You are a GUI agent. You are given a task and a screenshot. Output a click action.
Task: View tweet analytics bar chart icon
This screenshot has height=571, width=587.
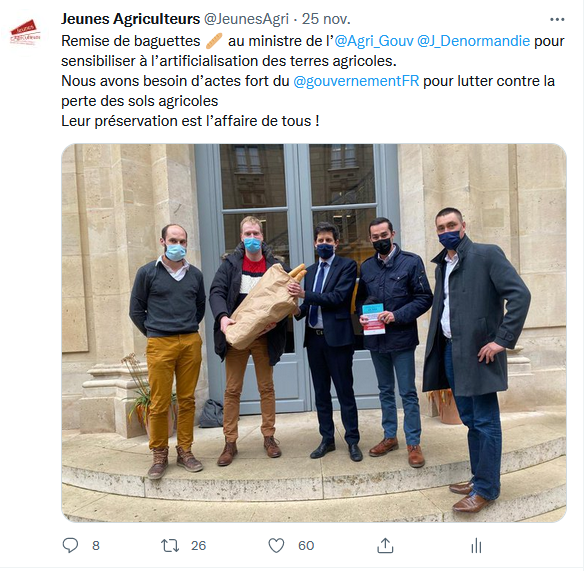pos(476,546)
